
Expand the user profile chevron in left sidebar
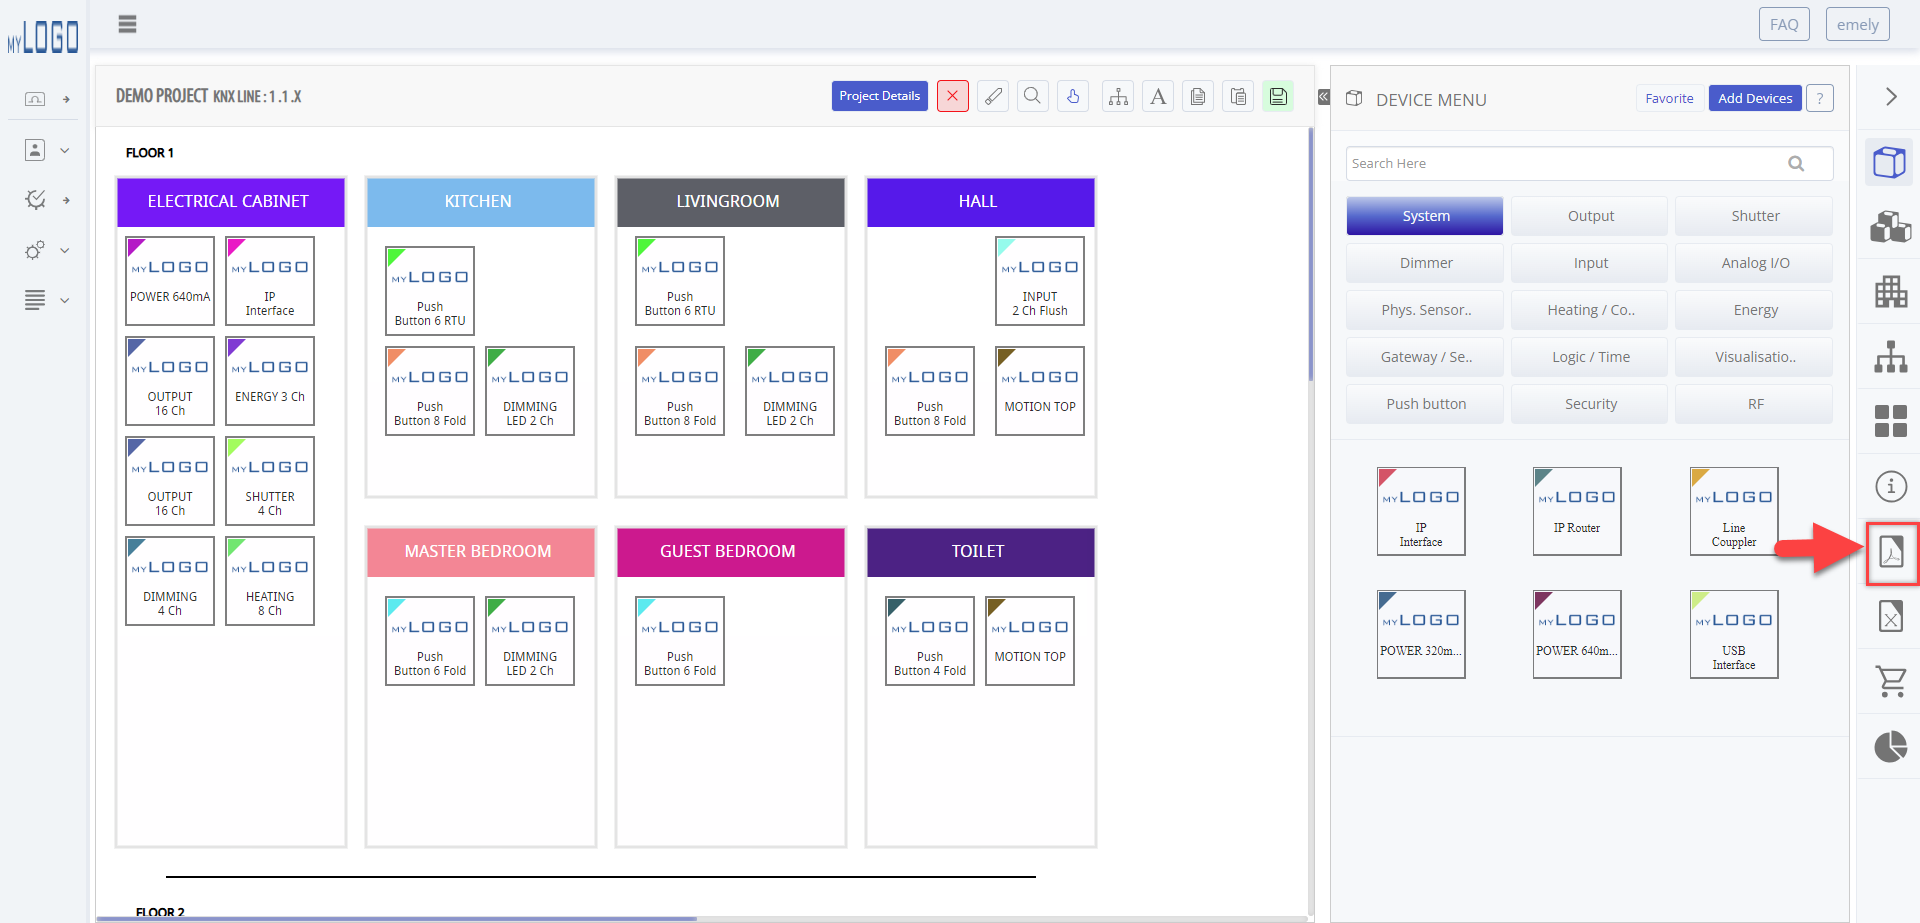pyautogui.click(x=64, y=149)
